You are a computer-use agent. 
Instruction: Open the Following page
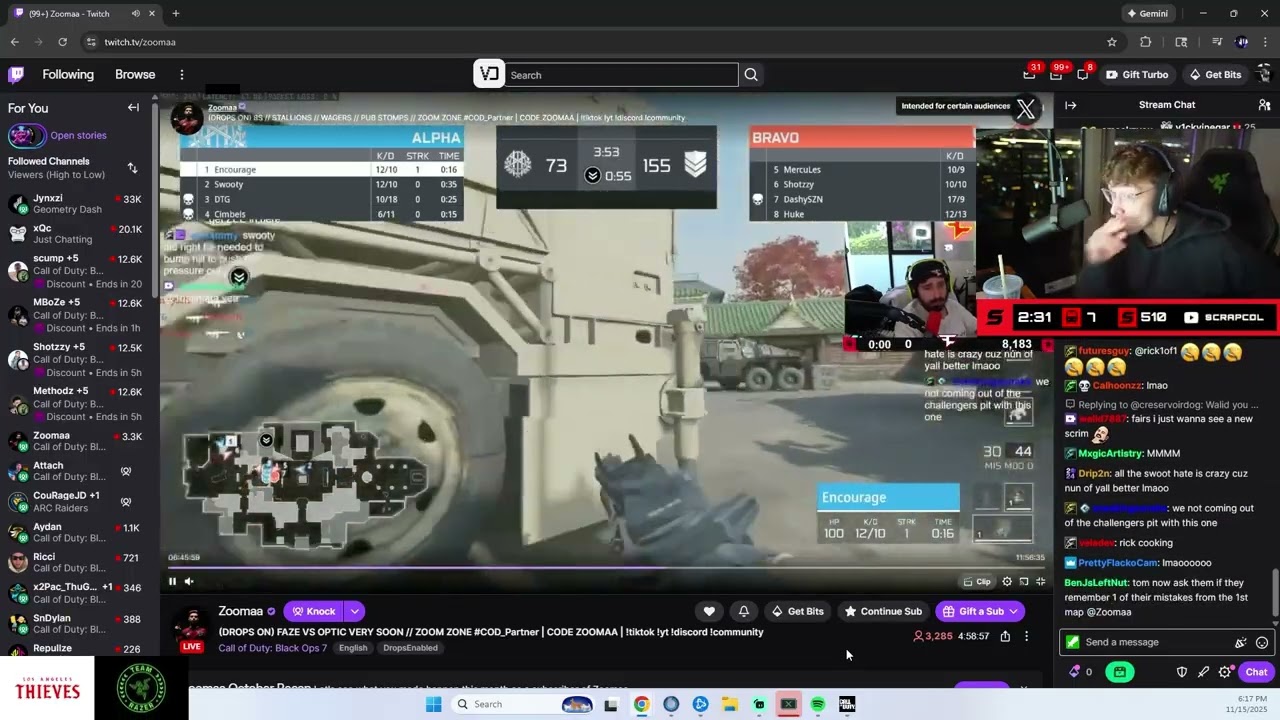pyautogui.click(x=68, y=75)
